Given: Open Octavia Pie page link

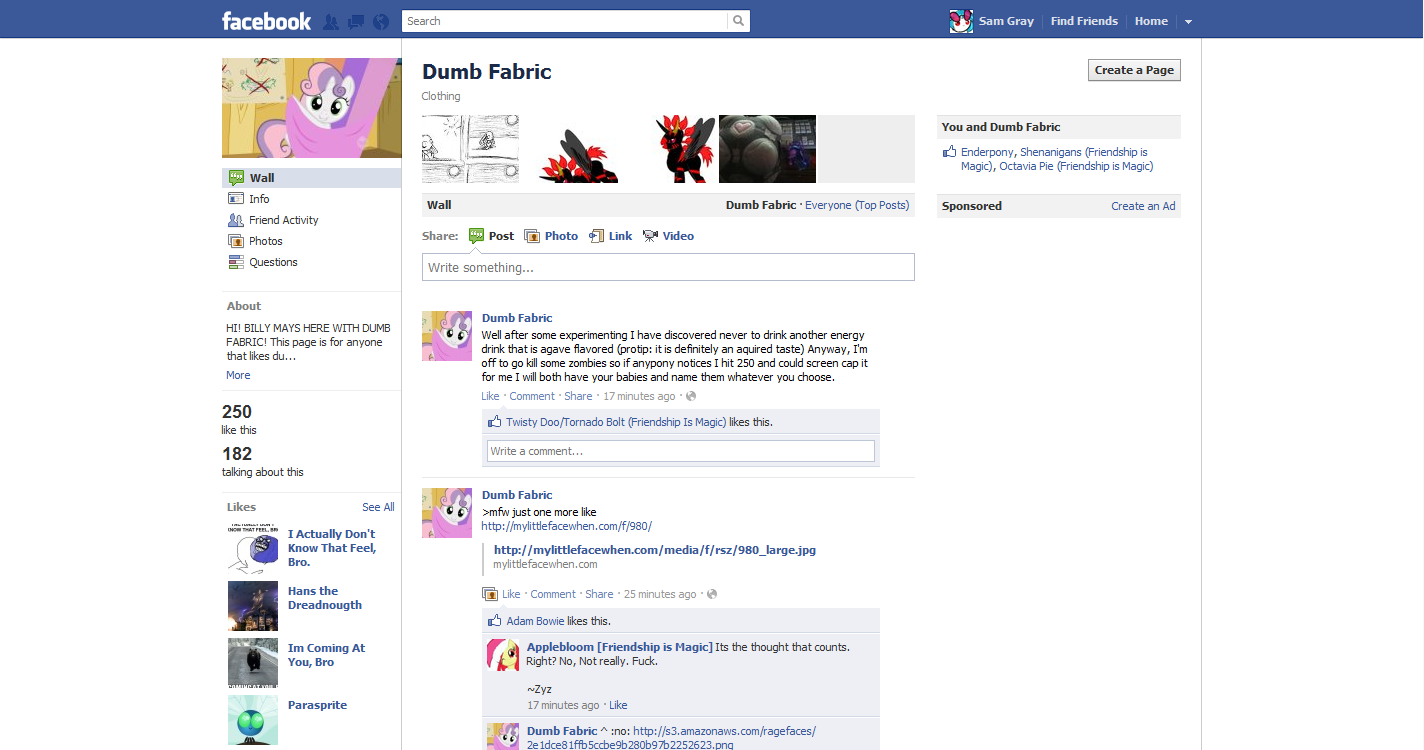Looking at the screenshot, I should click(1076, 166).
